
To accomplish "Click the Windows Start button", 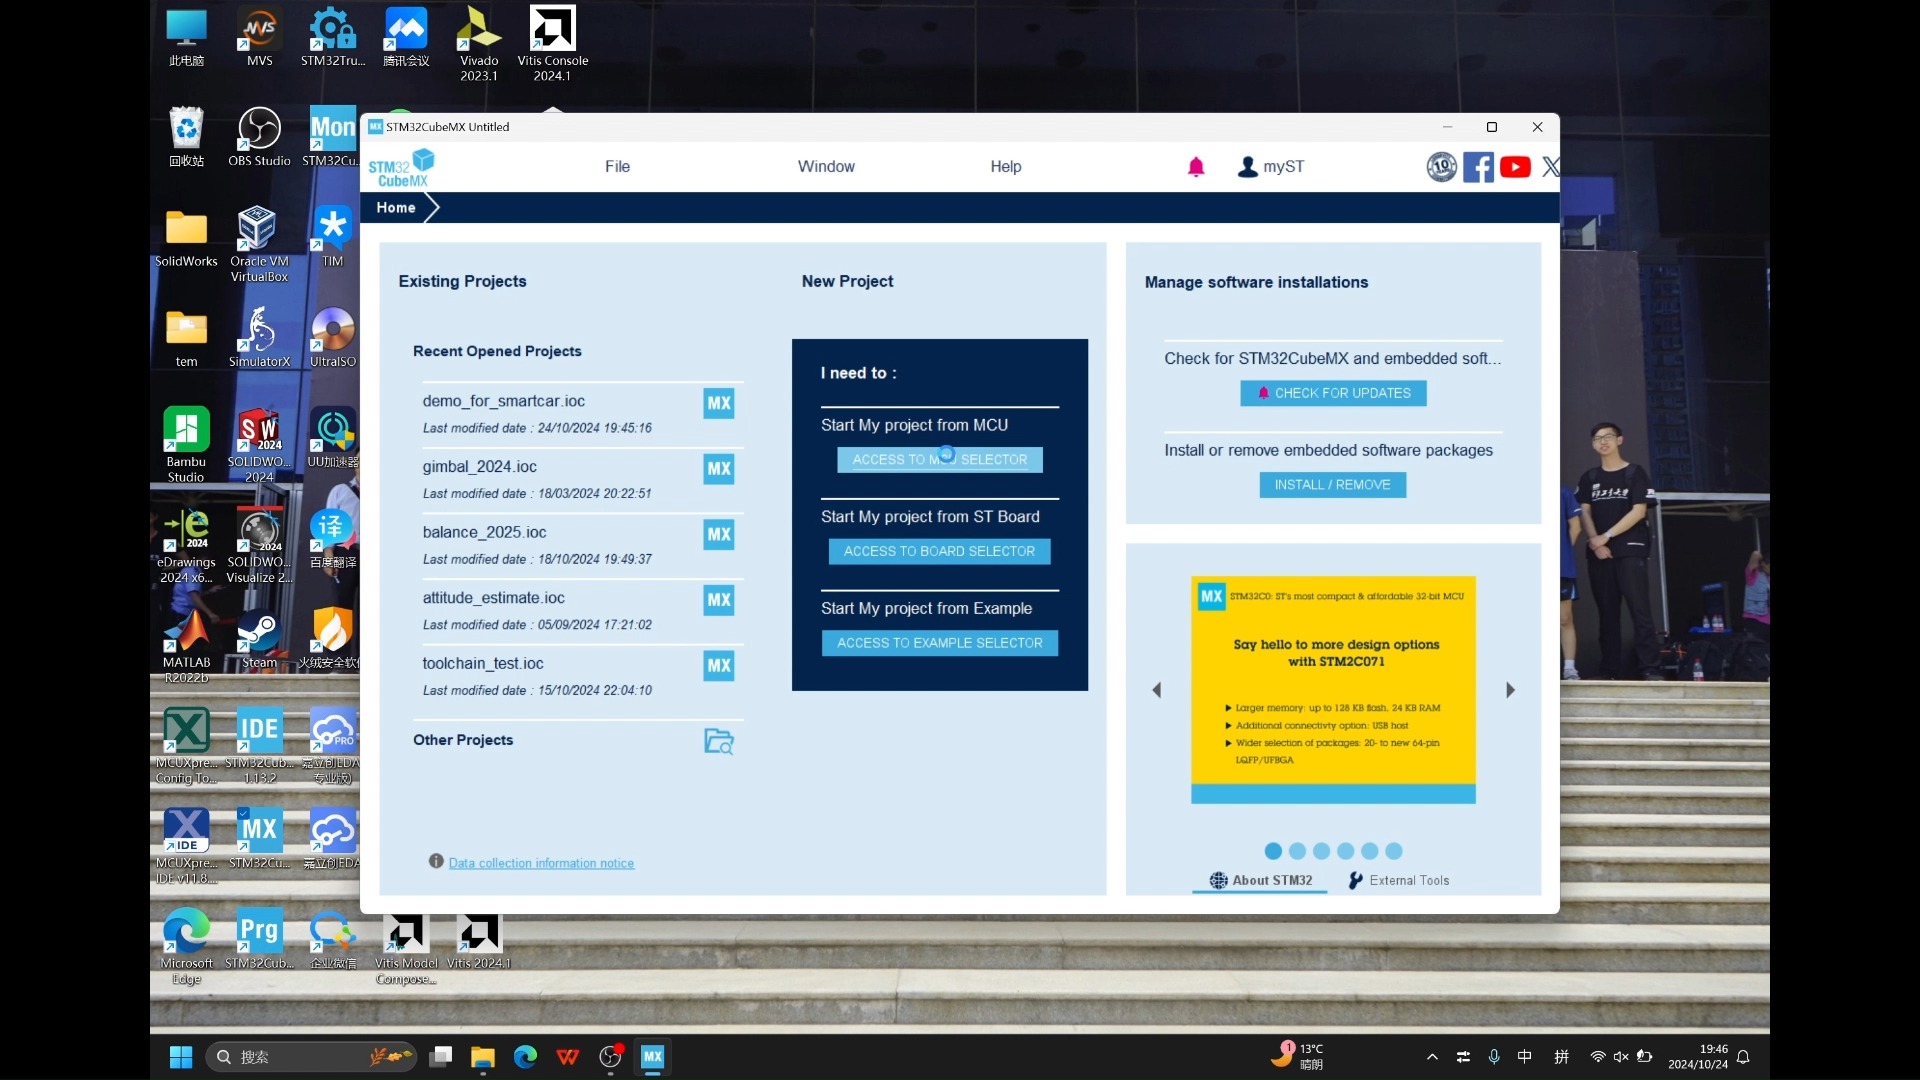I will tap(181, 1056).
